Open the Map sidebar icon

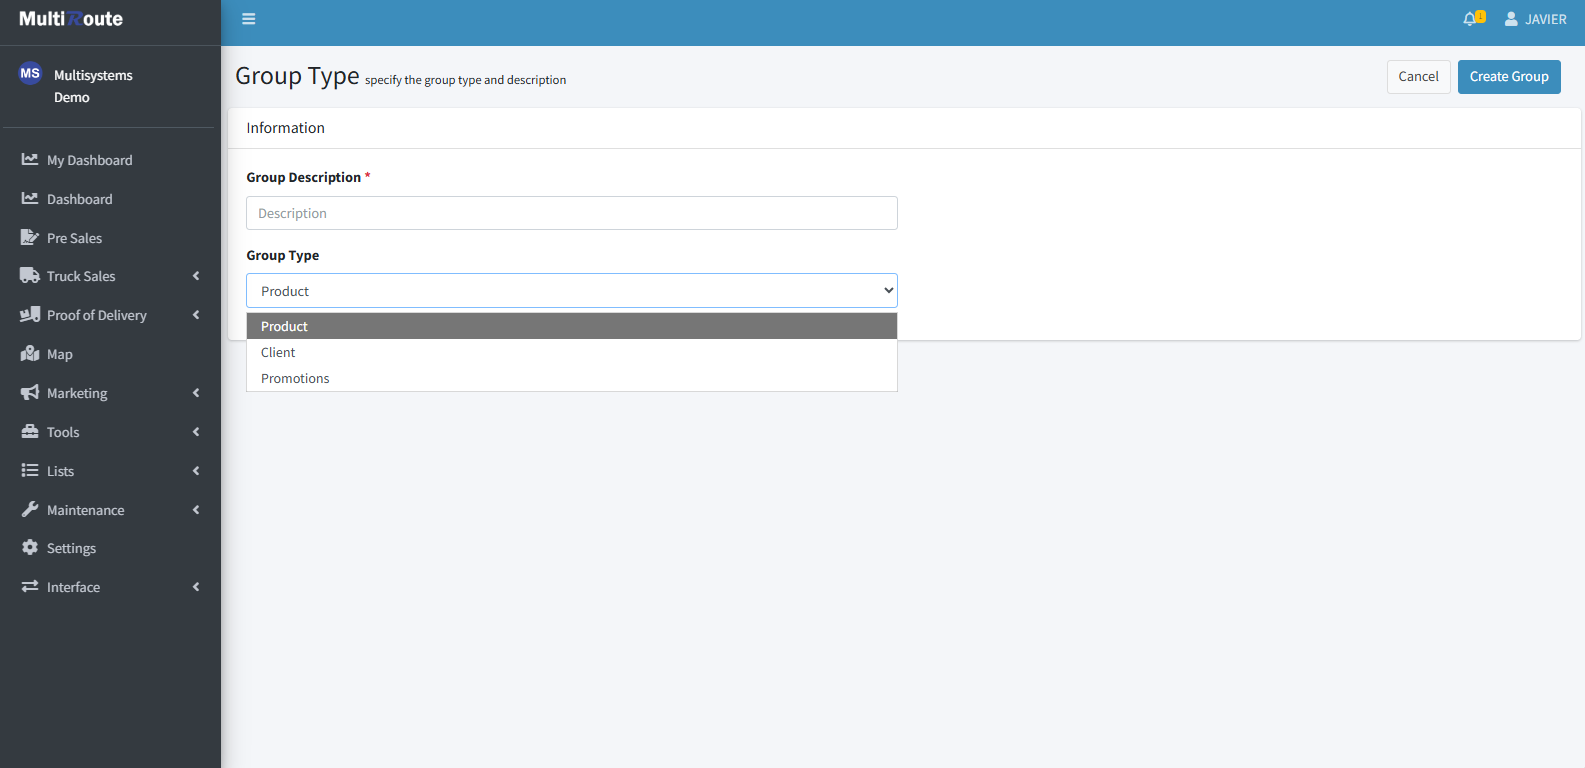tap(30, 354)
